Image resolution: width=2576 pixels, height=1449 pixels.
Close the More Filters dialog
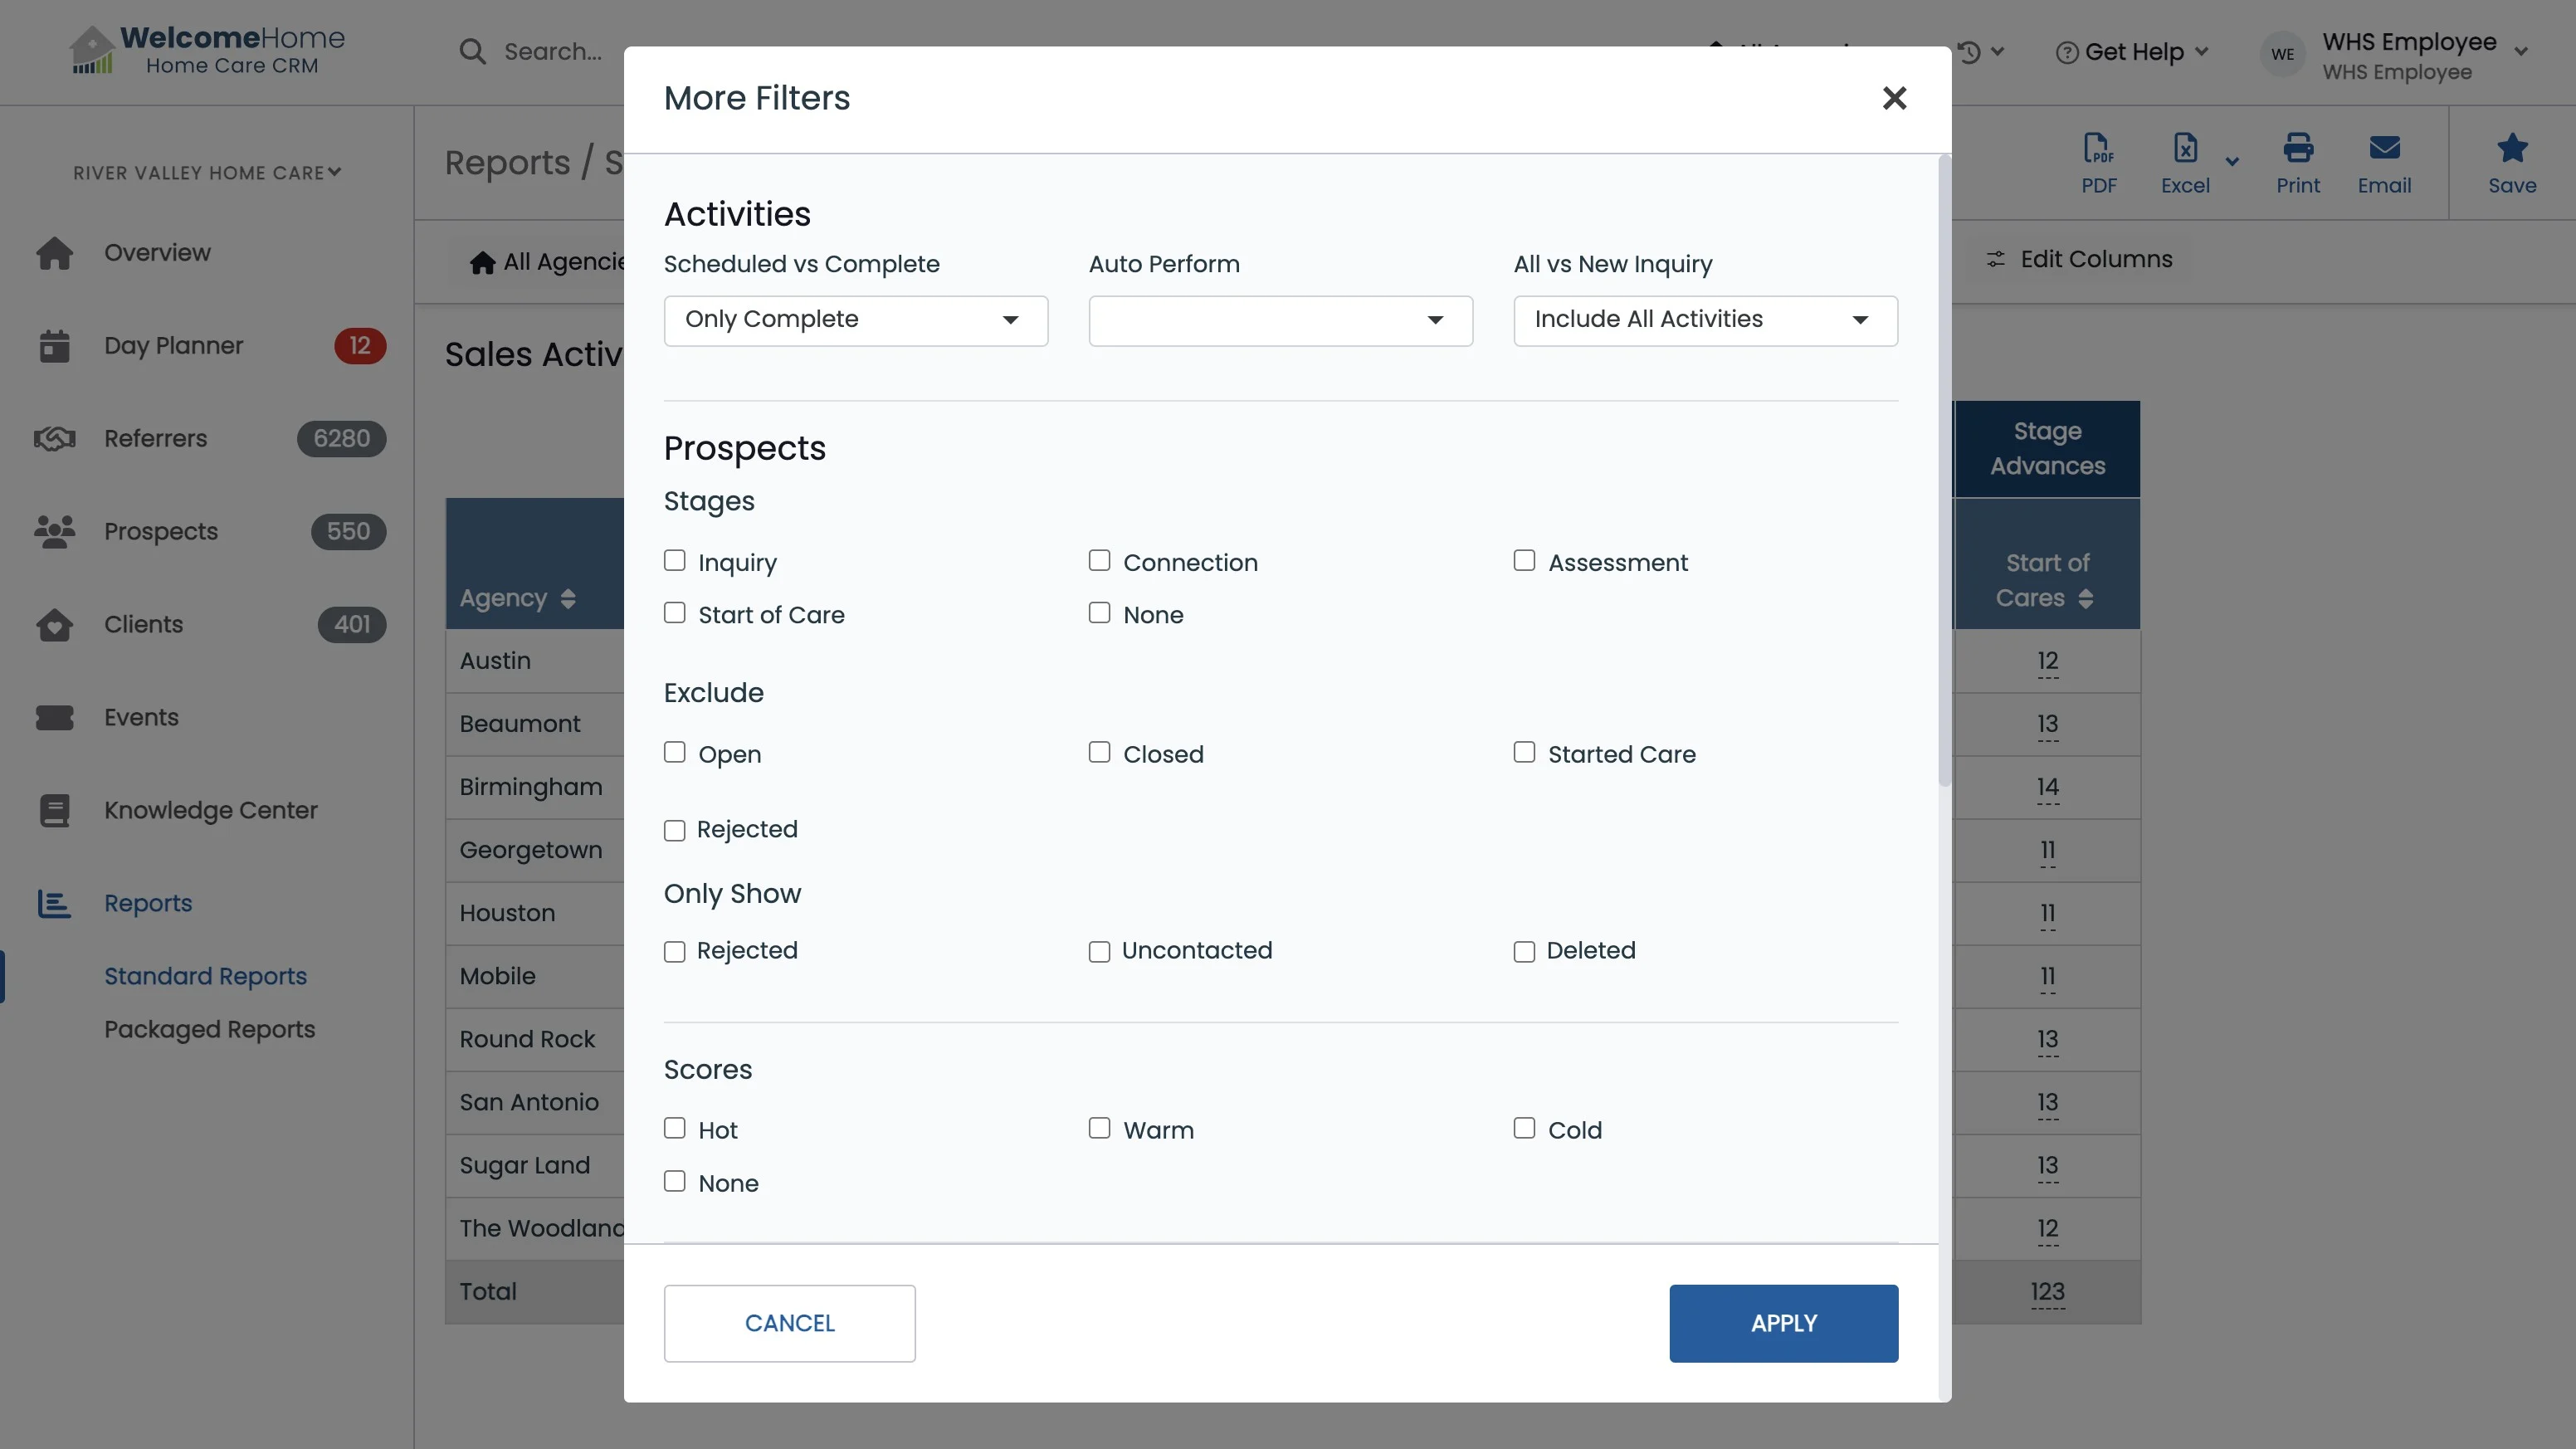pos(1894,98)
